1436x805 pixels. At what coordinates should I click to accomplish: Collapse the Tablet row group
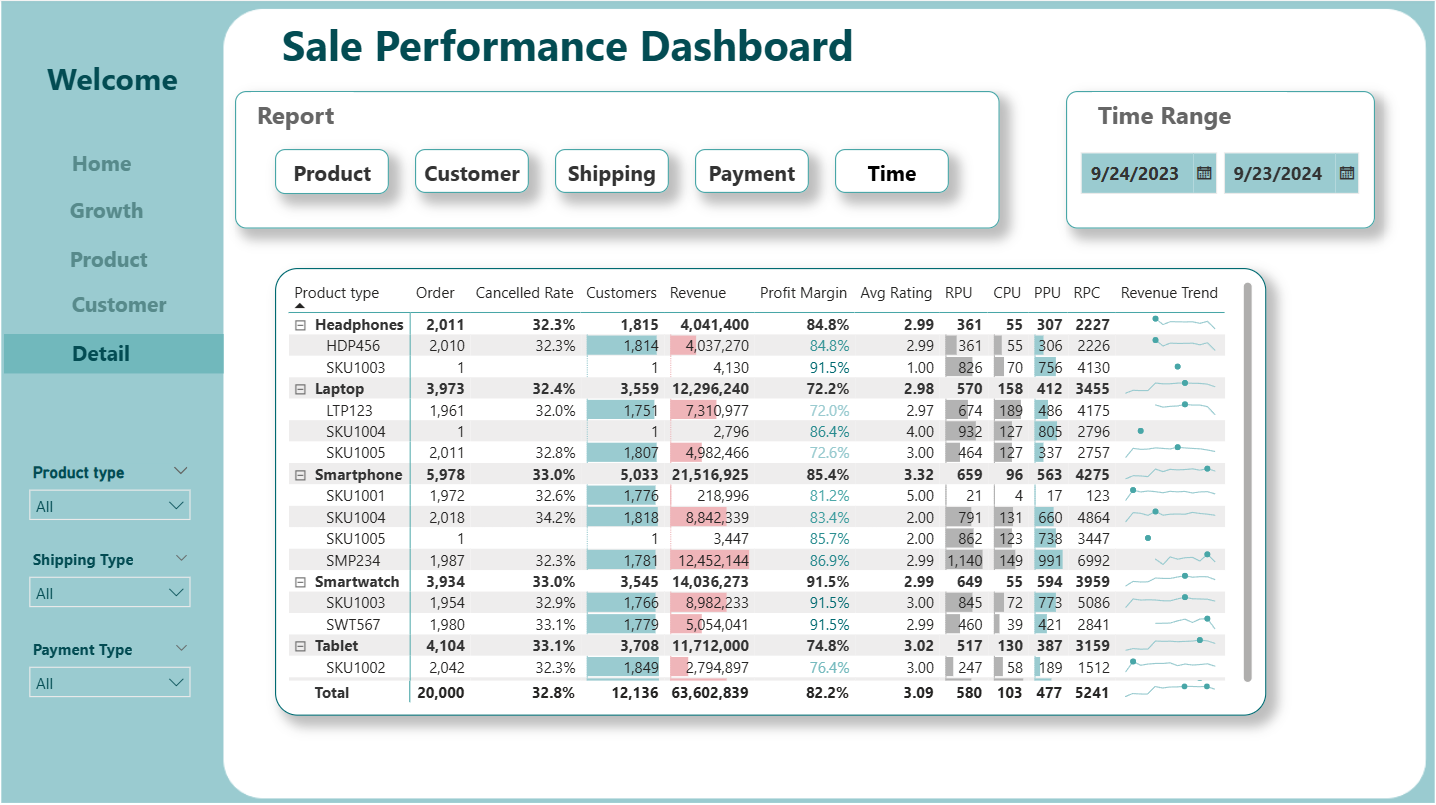300,647
